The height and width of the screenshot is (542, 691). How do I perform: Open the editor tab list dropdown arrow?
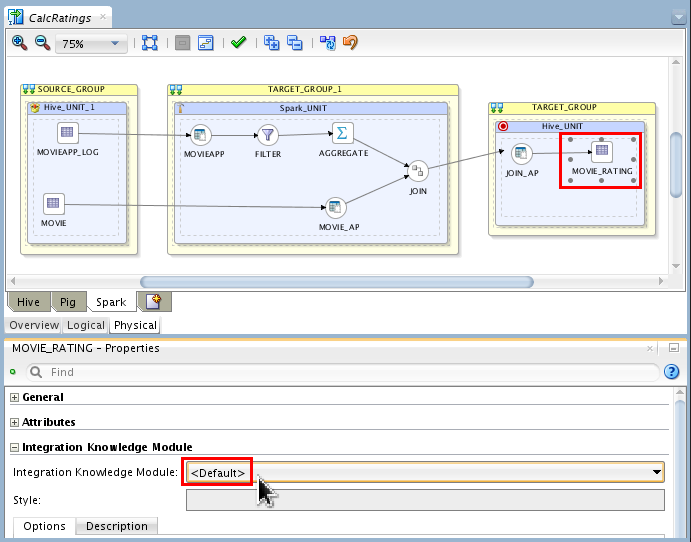(678, 18)
